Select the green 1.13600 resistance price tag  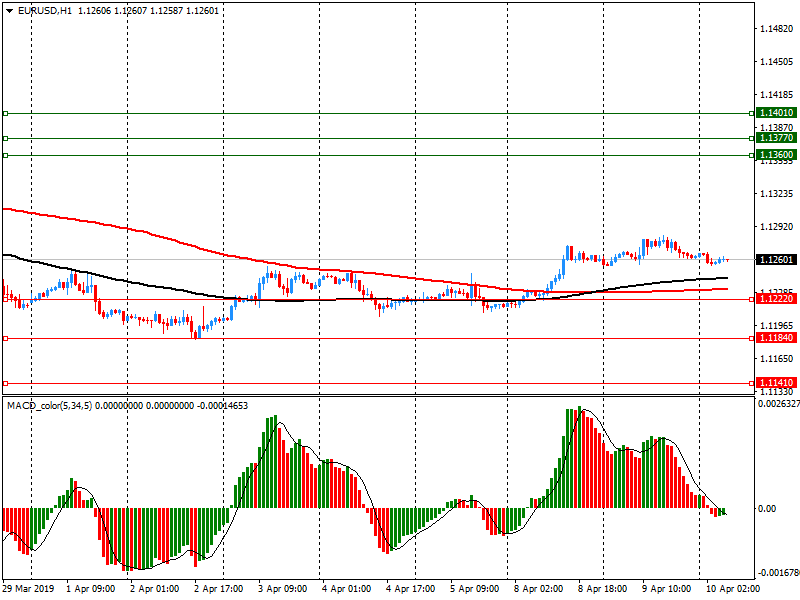(x=776, y=155)
